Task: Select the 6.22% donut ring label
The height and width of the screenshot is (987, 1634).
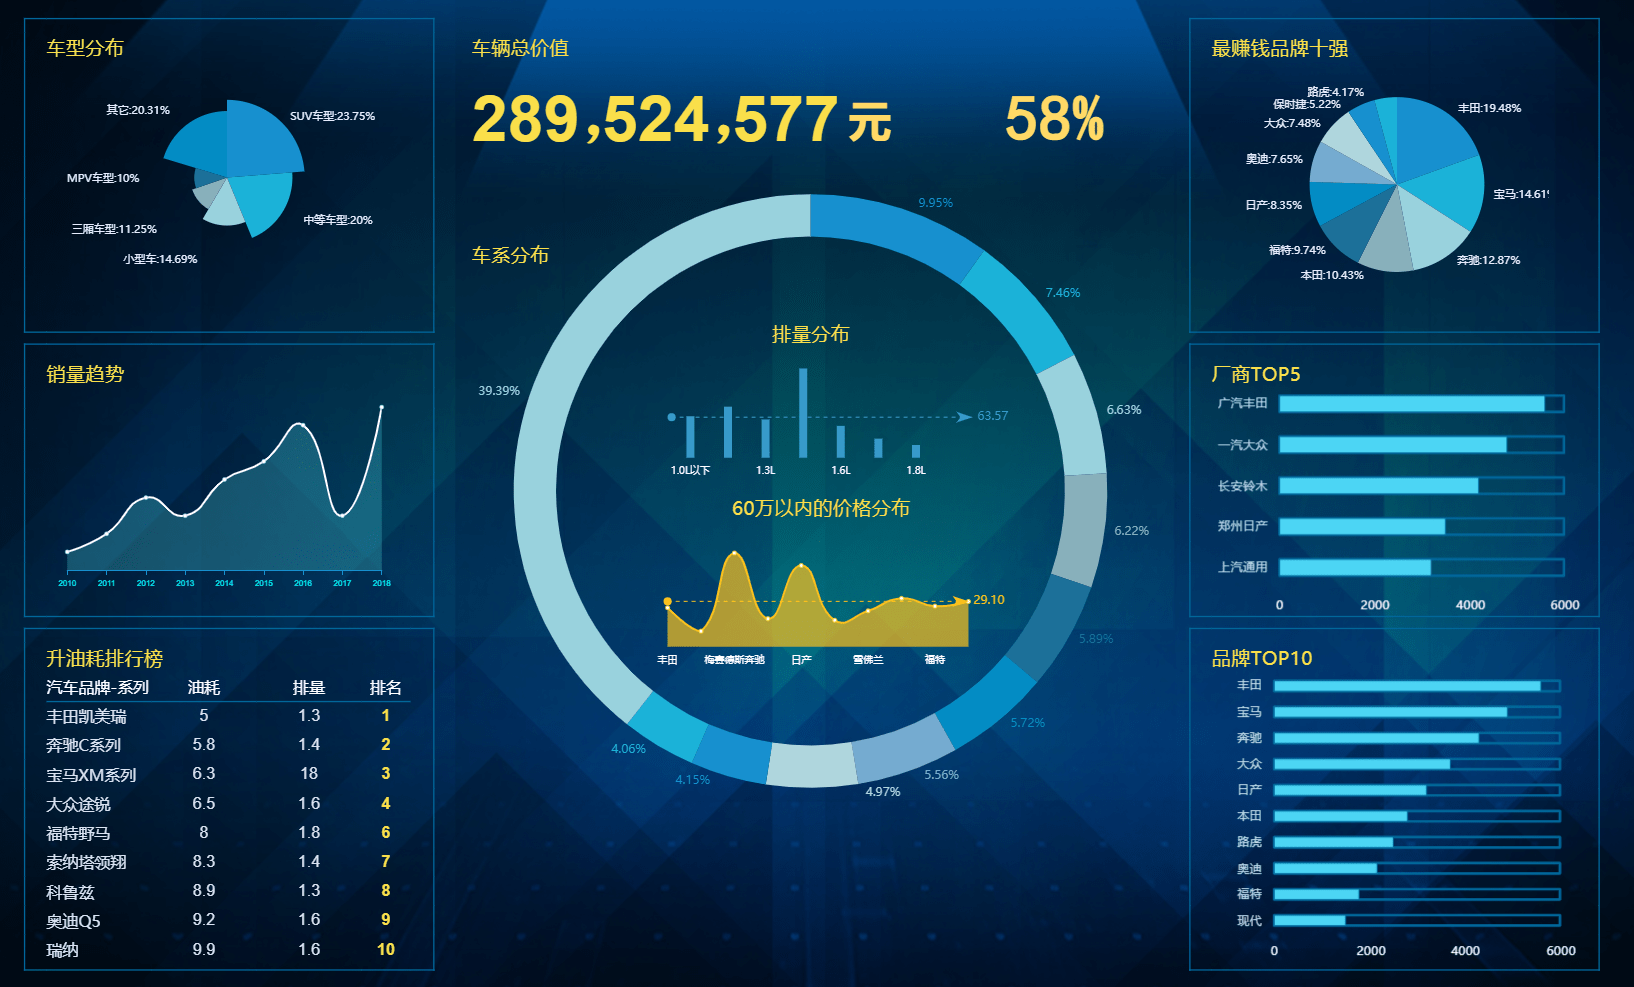Action: click(1132, 531)
